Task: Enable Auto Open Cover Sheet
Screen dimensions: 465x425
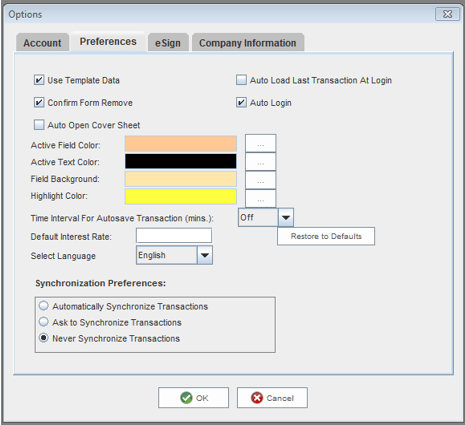Action: coord(39,125)
